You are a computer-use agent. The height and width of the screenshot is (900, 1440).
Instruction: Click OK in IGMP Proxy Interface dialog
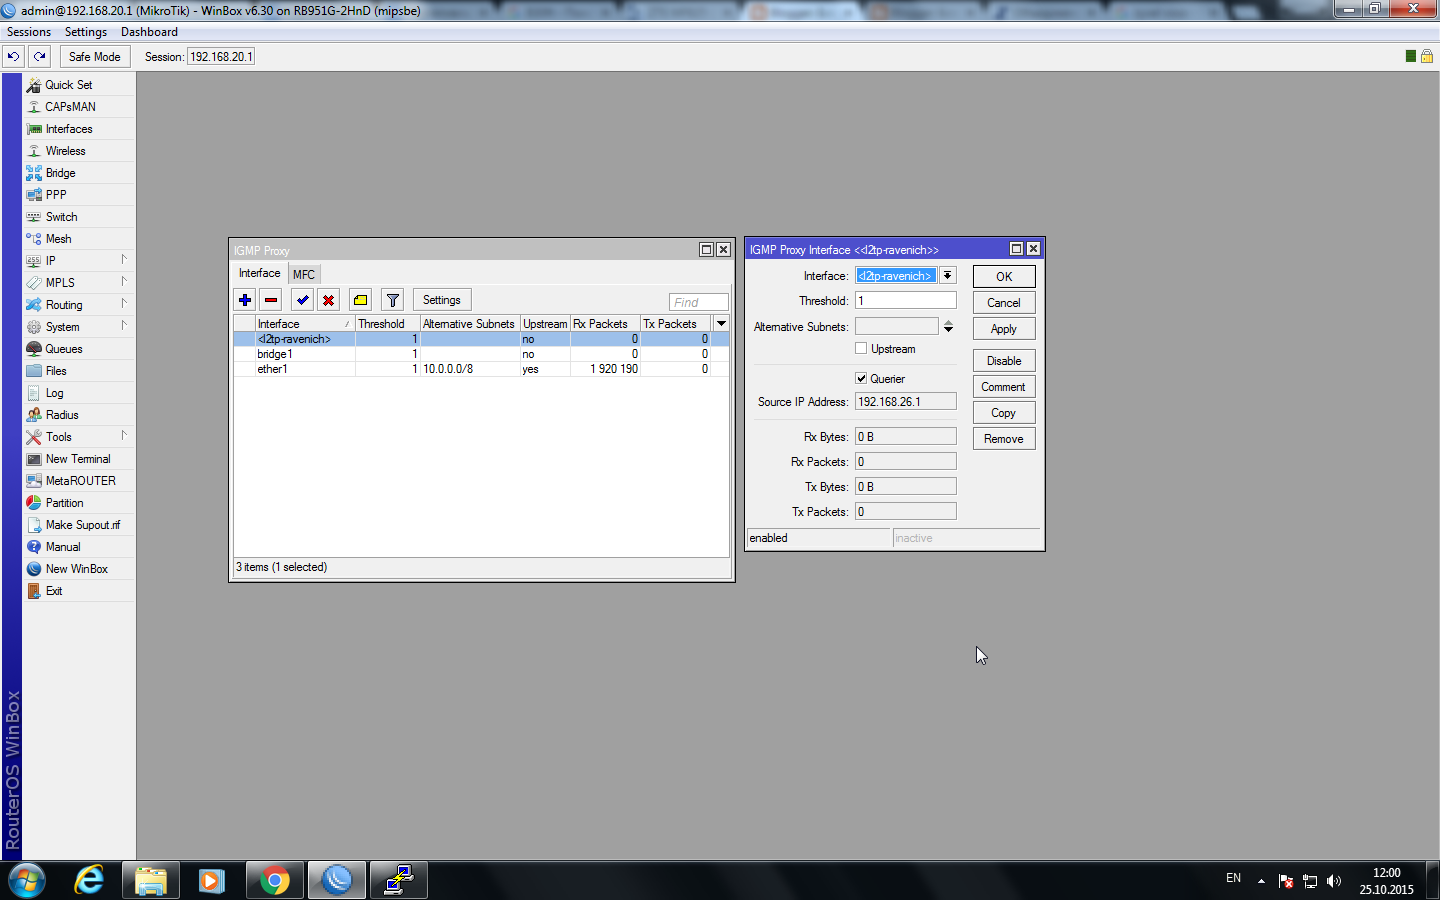click(x=1004, y=277)
